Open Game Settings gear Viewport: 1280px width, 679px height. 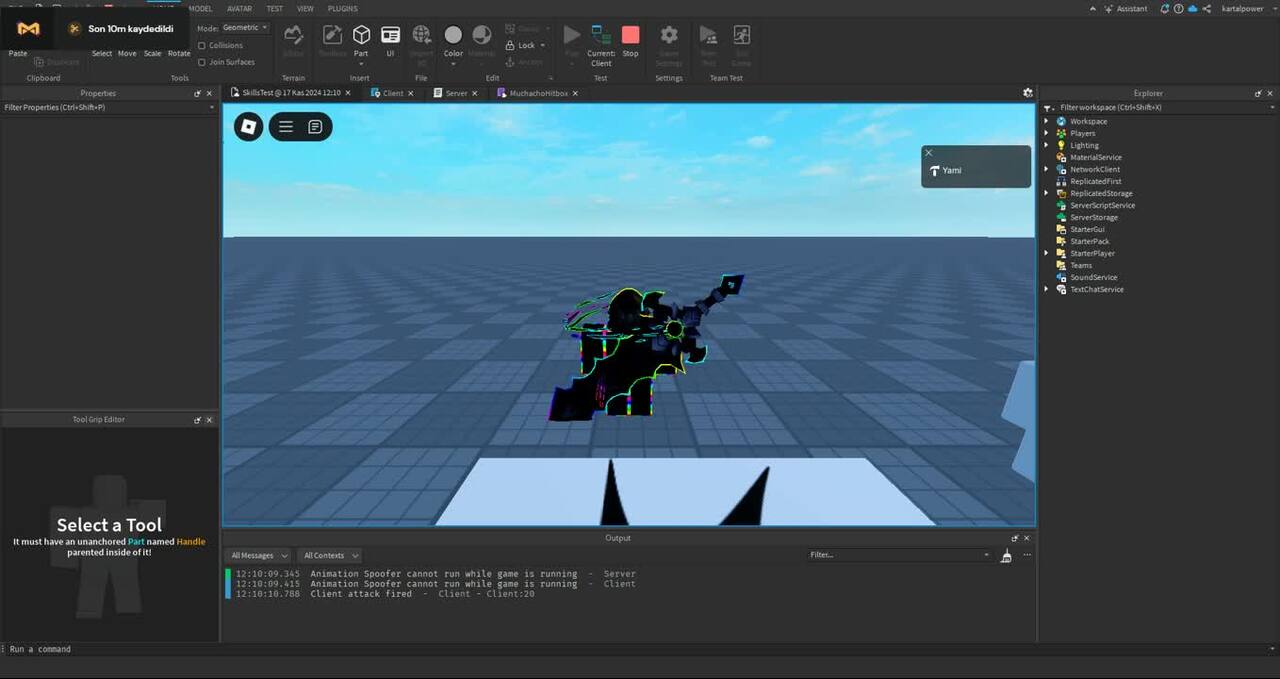(669, 44)
